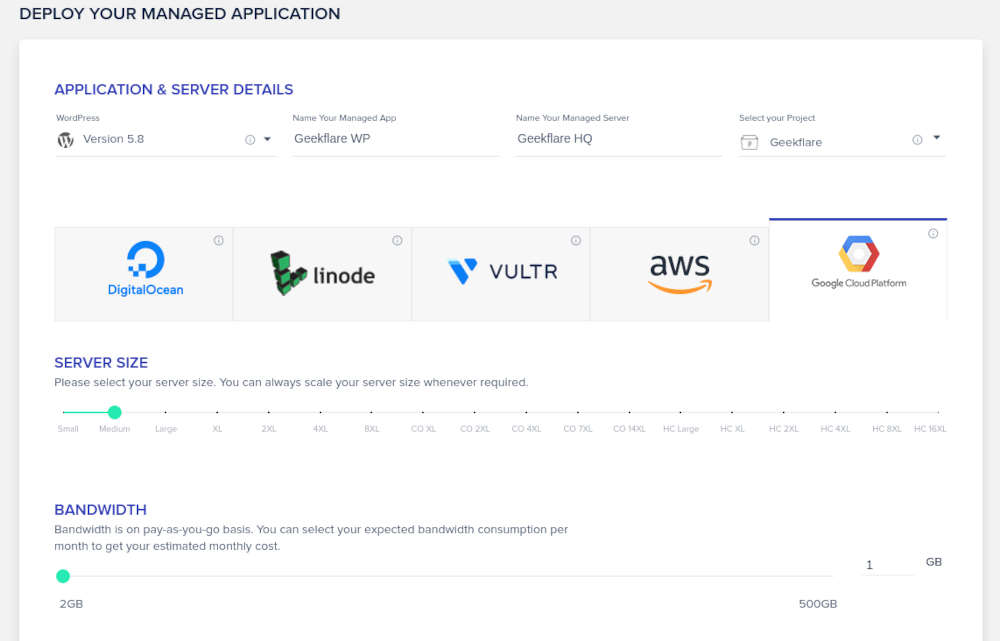The image size is (1000, 641).
Task: Click the bandwidth slider handle
Action: (63, 576)
